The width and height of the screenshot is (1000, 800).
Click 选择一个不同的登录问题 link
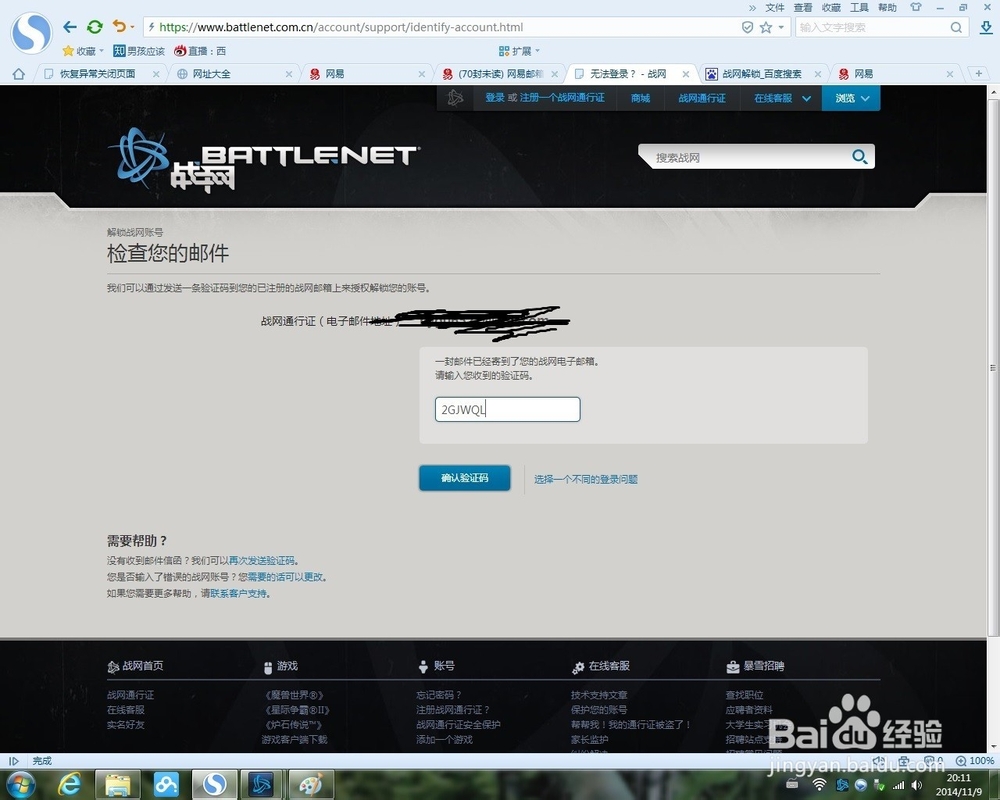(585, 479)
